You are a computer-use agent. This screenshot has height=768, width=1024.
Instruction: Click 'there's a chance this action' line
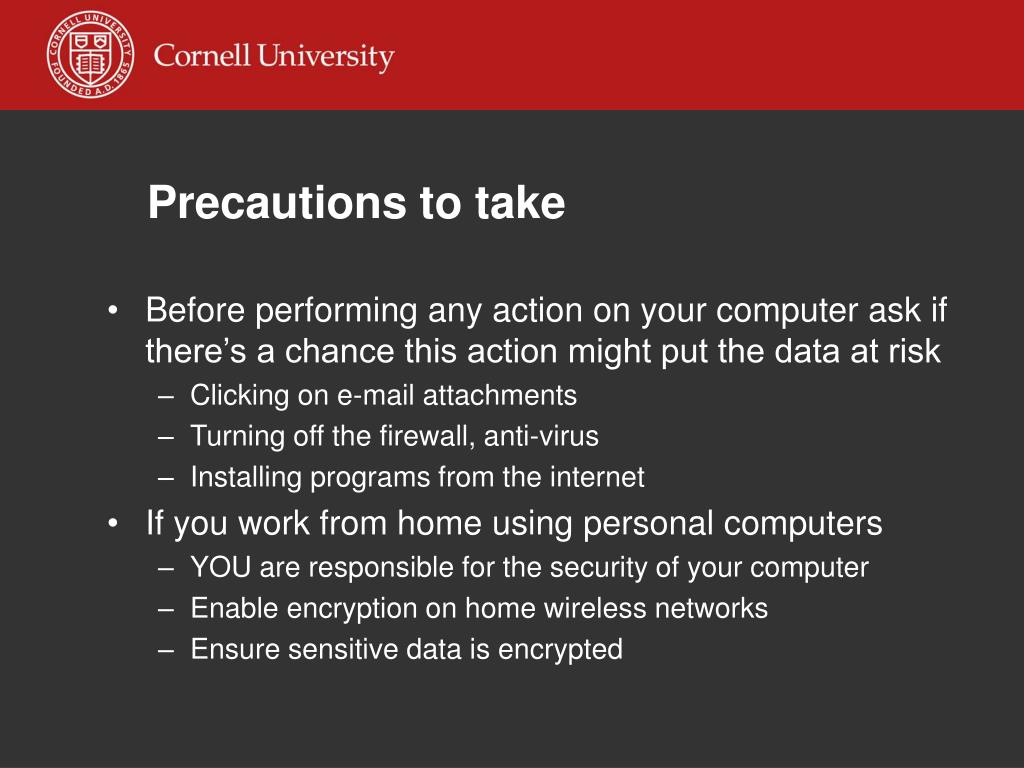[x=543, y=351]
